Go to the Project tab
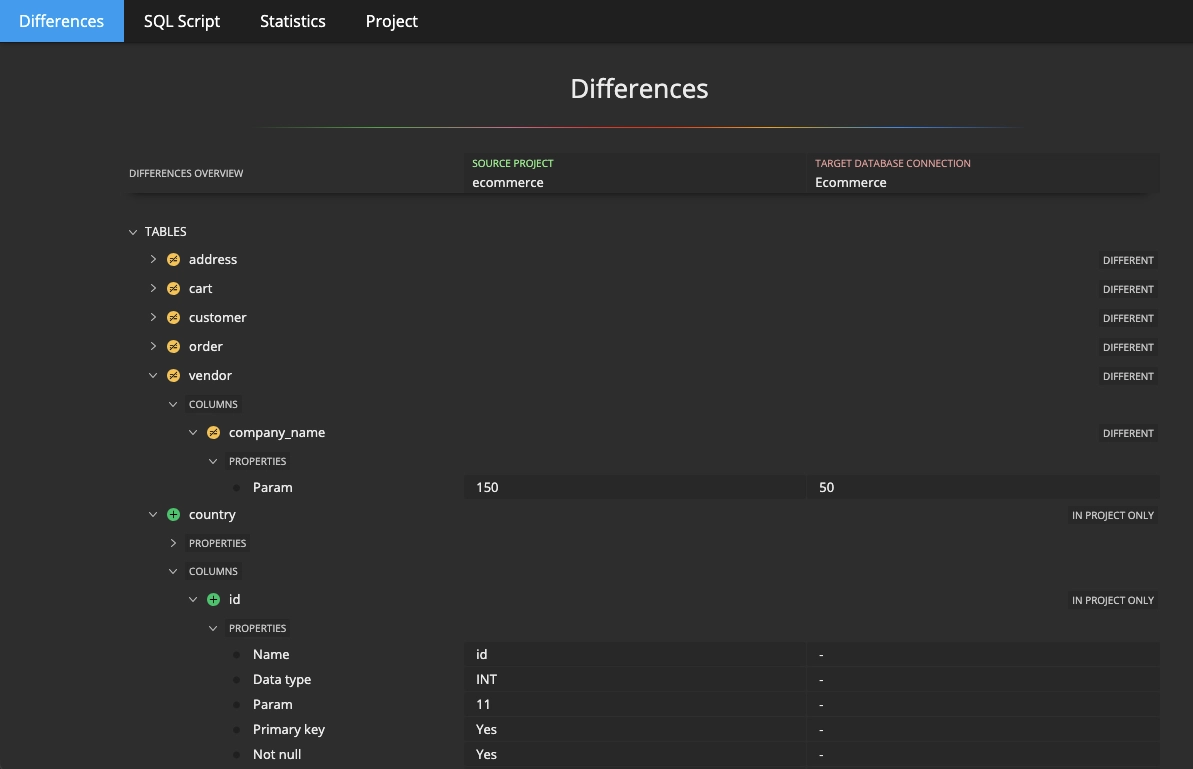 391,21
